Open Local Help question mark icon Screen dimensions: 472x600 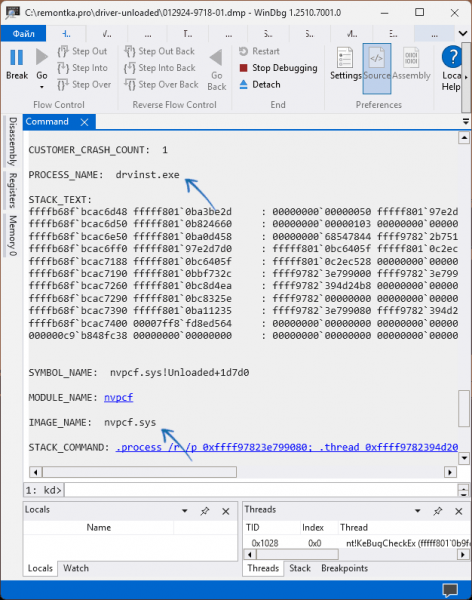point(452,57)
